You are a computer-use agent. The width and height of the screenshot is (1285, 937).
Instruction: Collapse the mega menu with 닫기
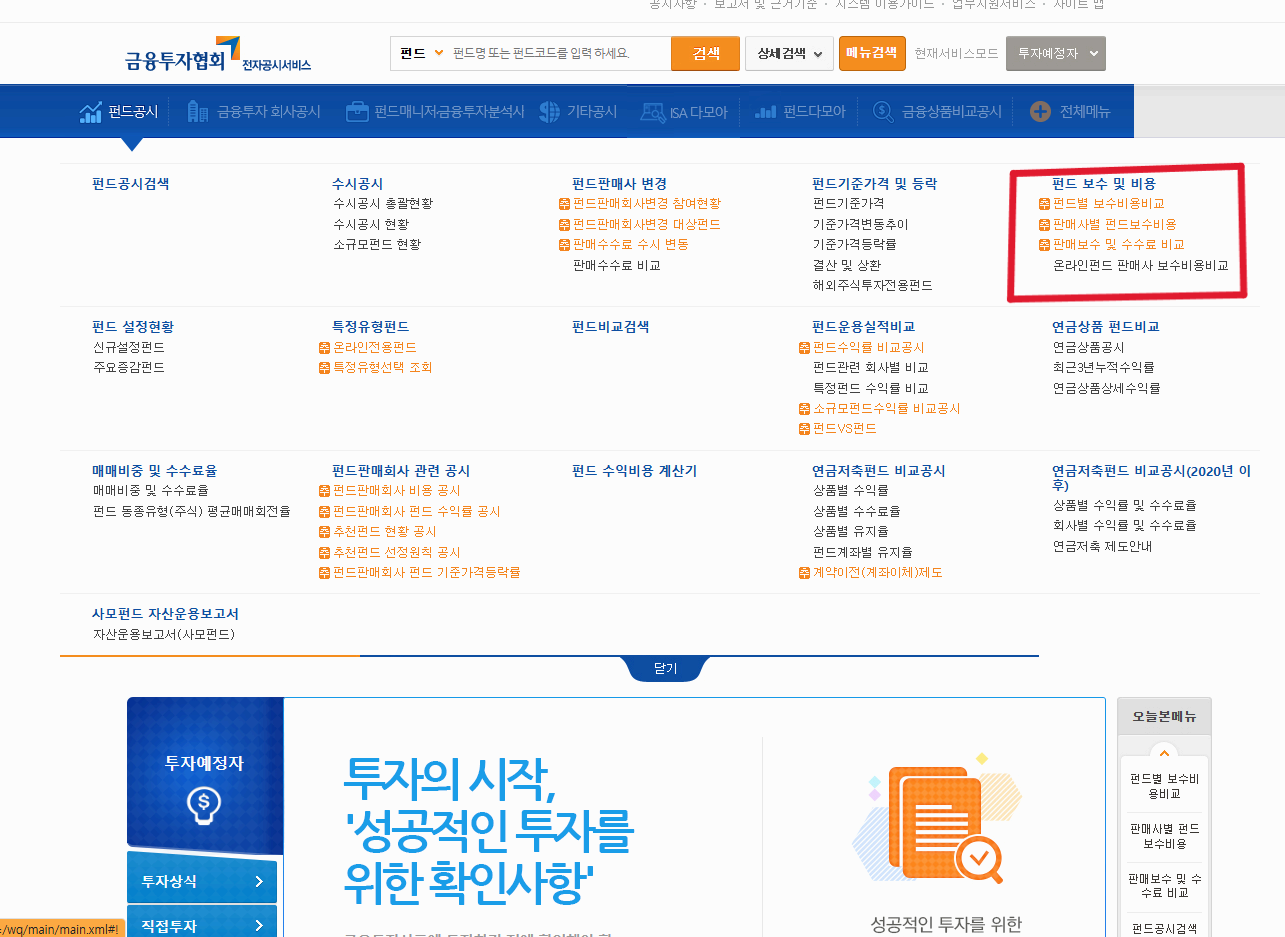tap(665, 668)
